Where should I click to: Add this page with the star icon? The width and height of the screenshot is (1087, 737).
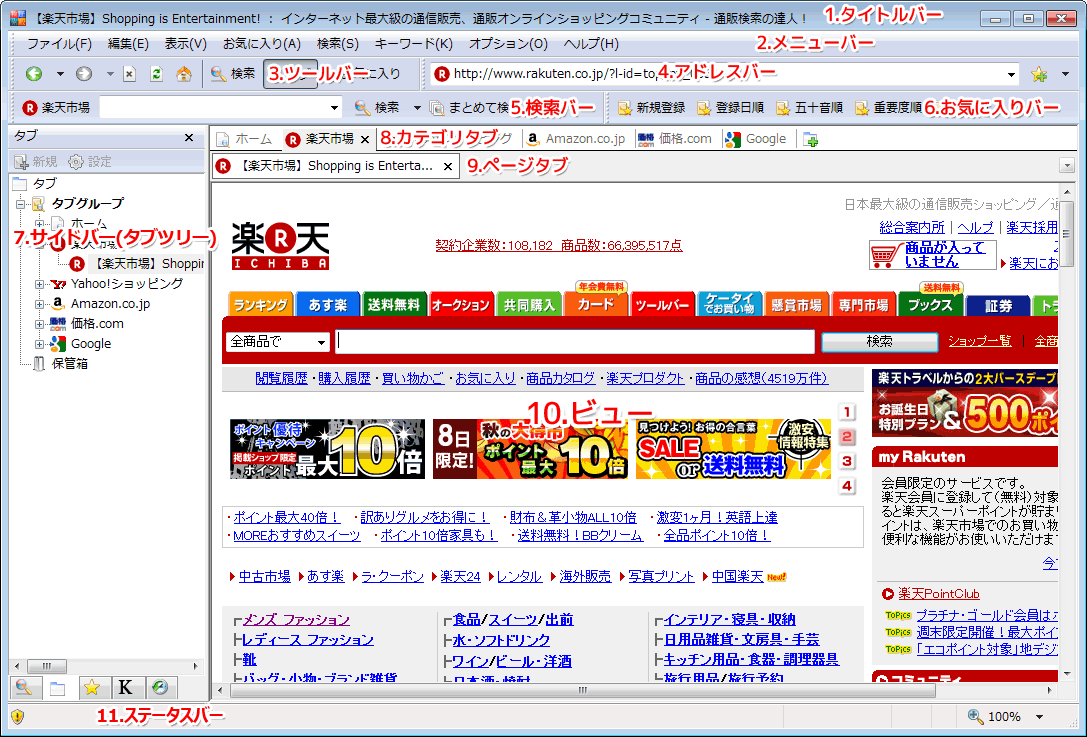click(1038, 74)
